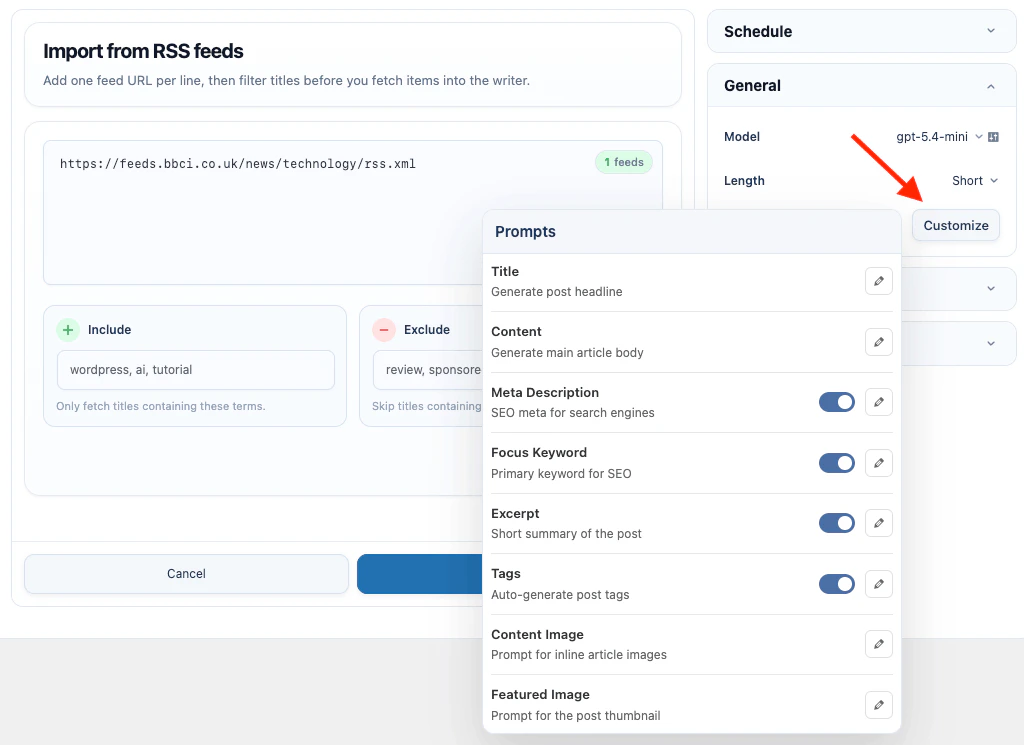Disable the Meta Description toggle
This screenshot has height=745, width=1024.
[x=837, y=402]
